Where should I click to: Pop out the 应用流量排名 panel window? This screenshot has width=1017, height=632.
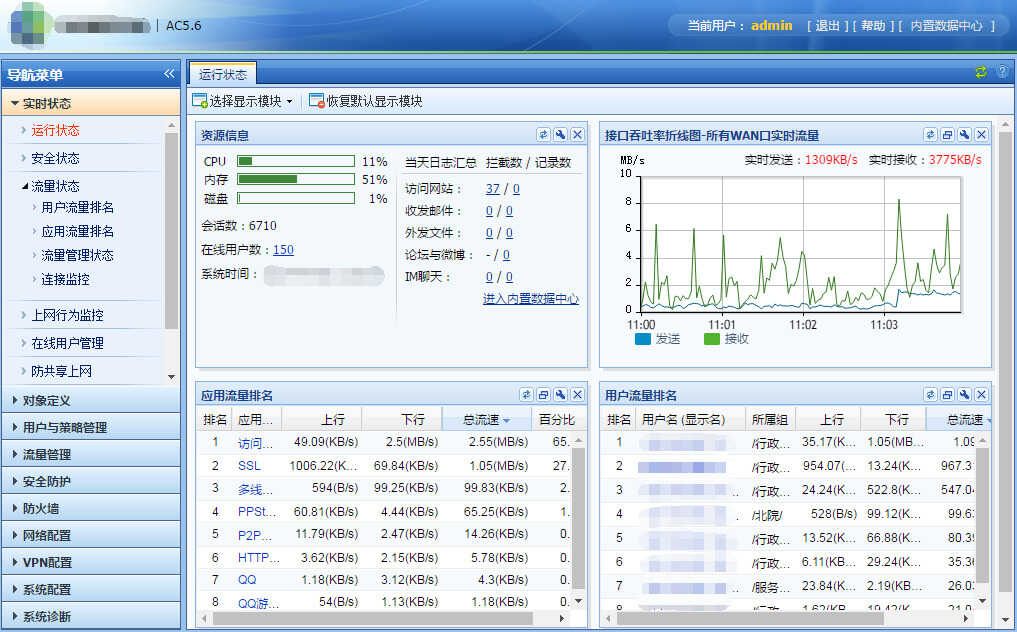pyautogui.click(x=544, y=395)
